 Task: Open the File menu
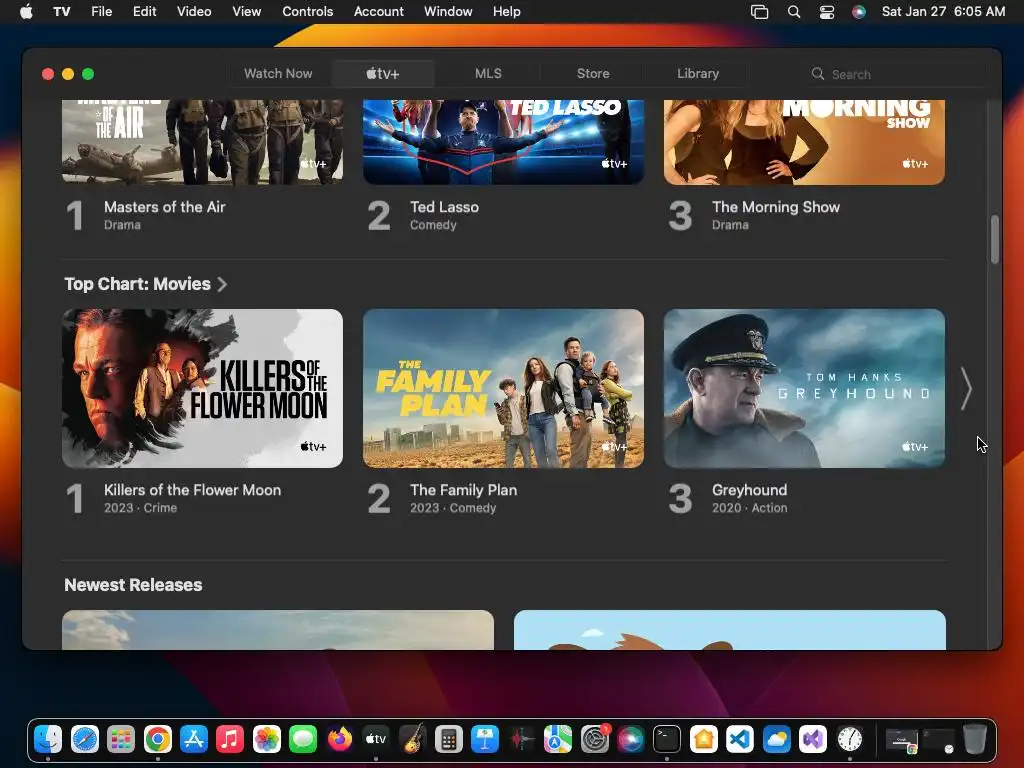101,11
